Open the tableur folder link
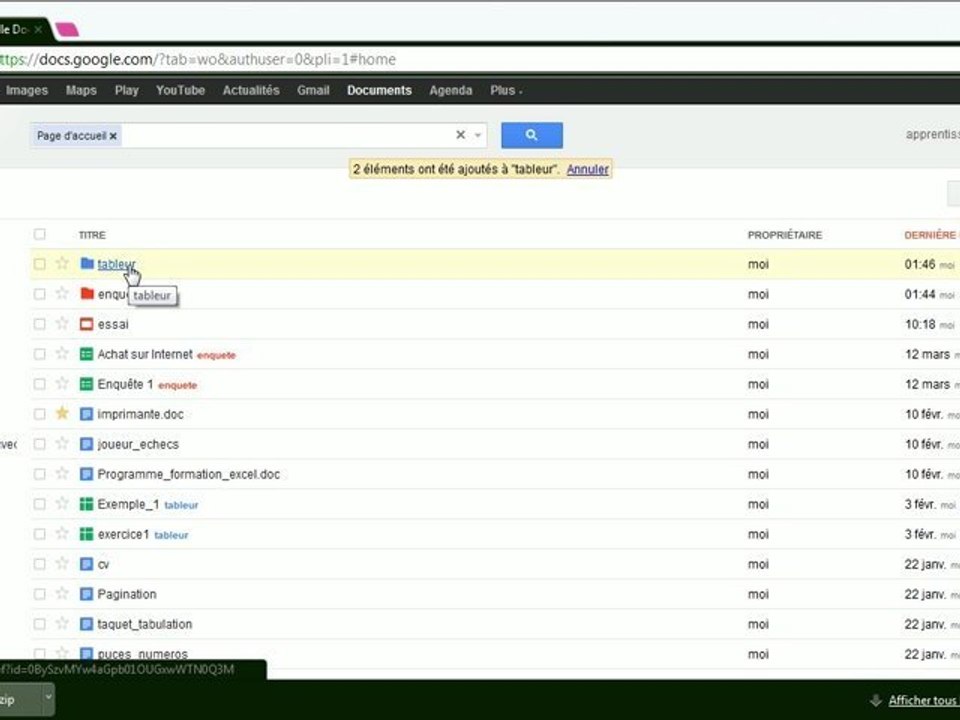Viewport: 960px width, 720px height. (116, 264)
